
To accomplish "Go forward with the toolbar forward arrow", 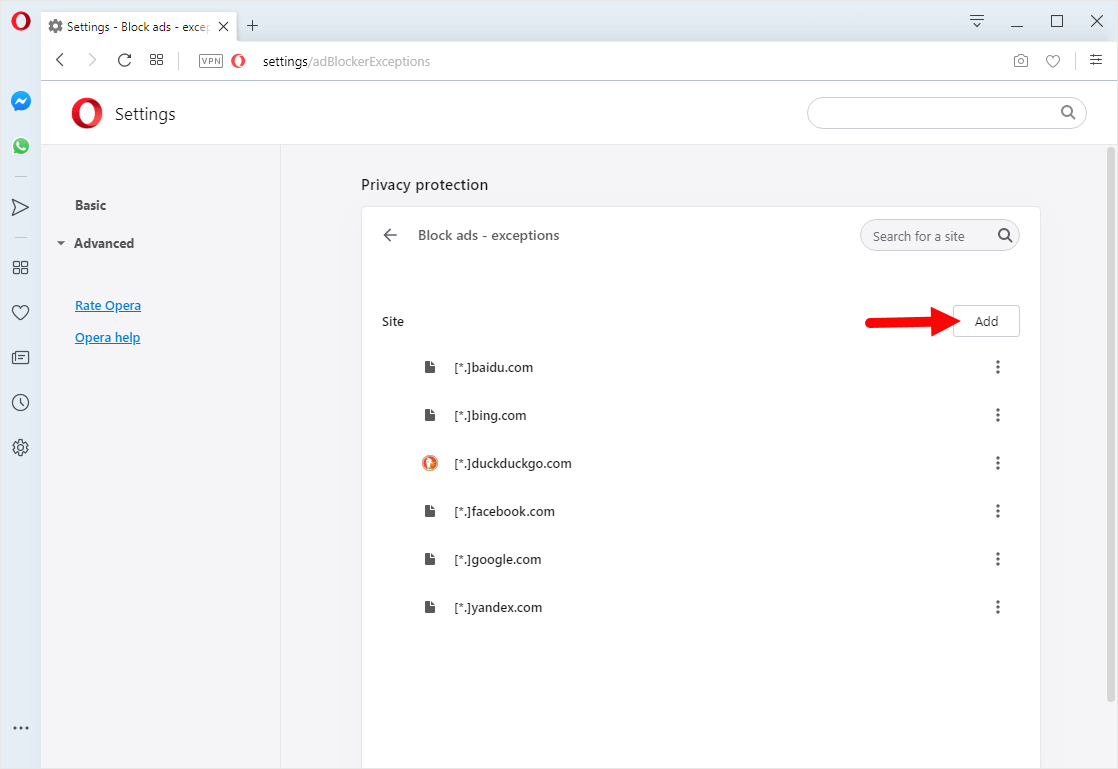I will click(x=92, y=60).
